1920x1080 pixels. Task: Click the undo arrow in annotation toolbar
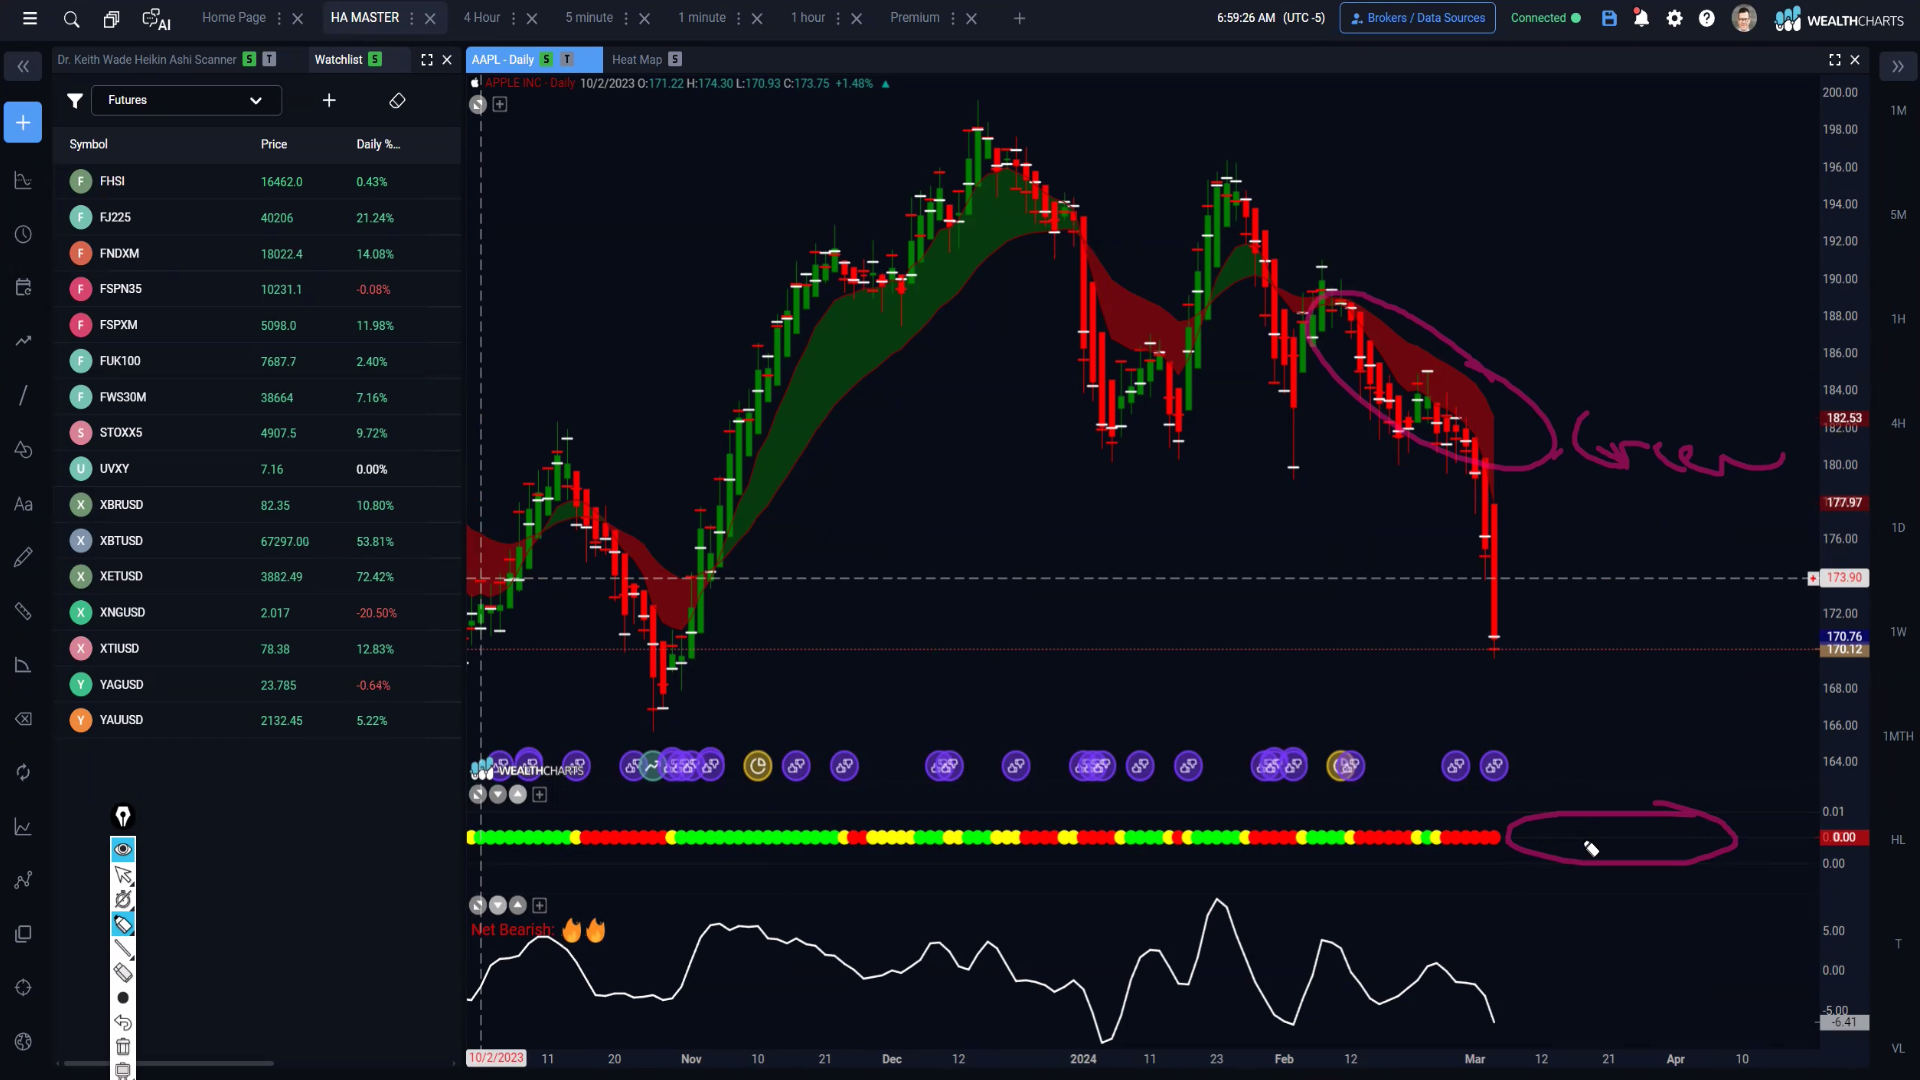point(123,1022)
